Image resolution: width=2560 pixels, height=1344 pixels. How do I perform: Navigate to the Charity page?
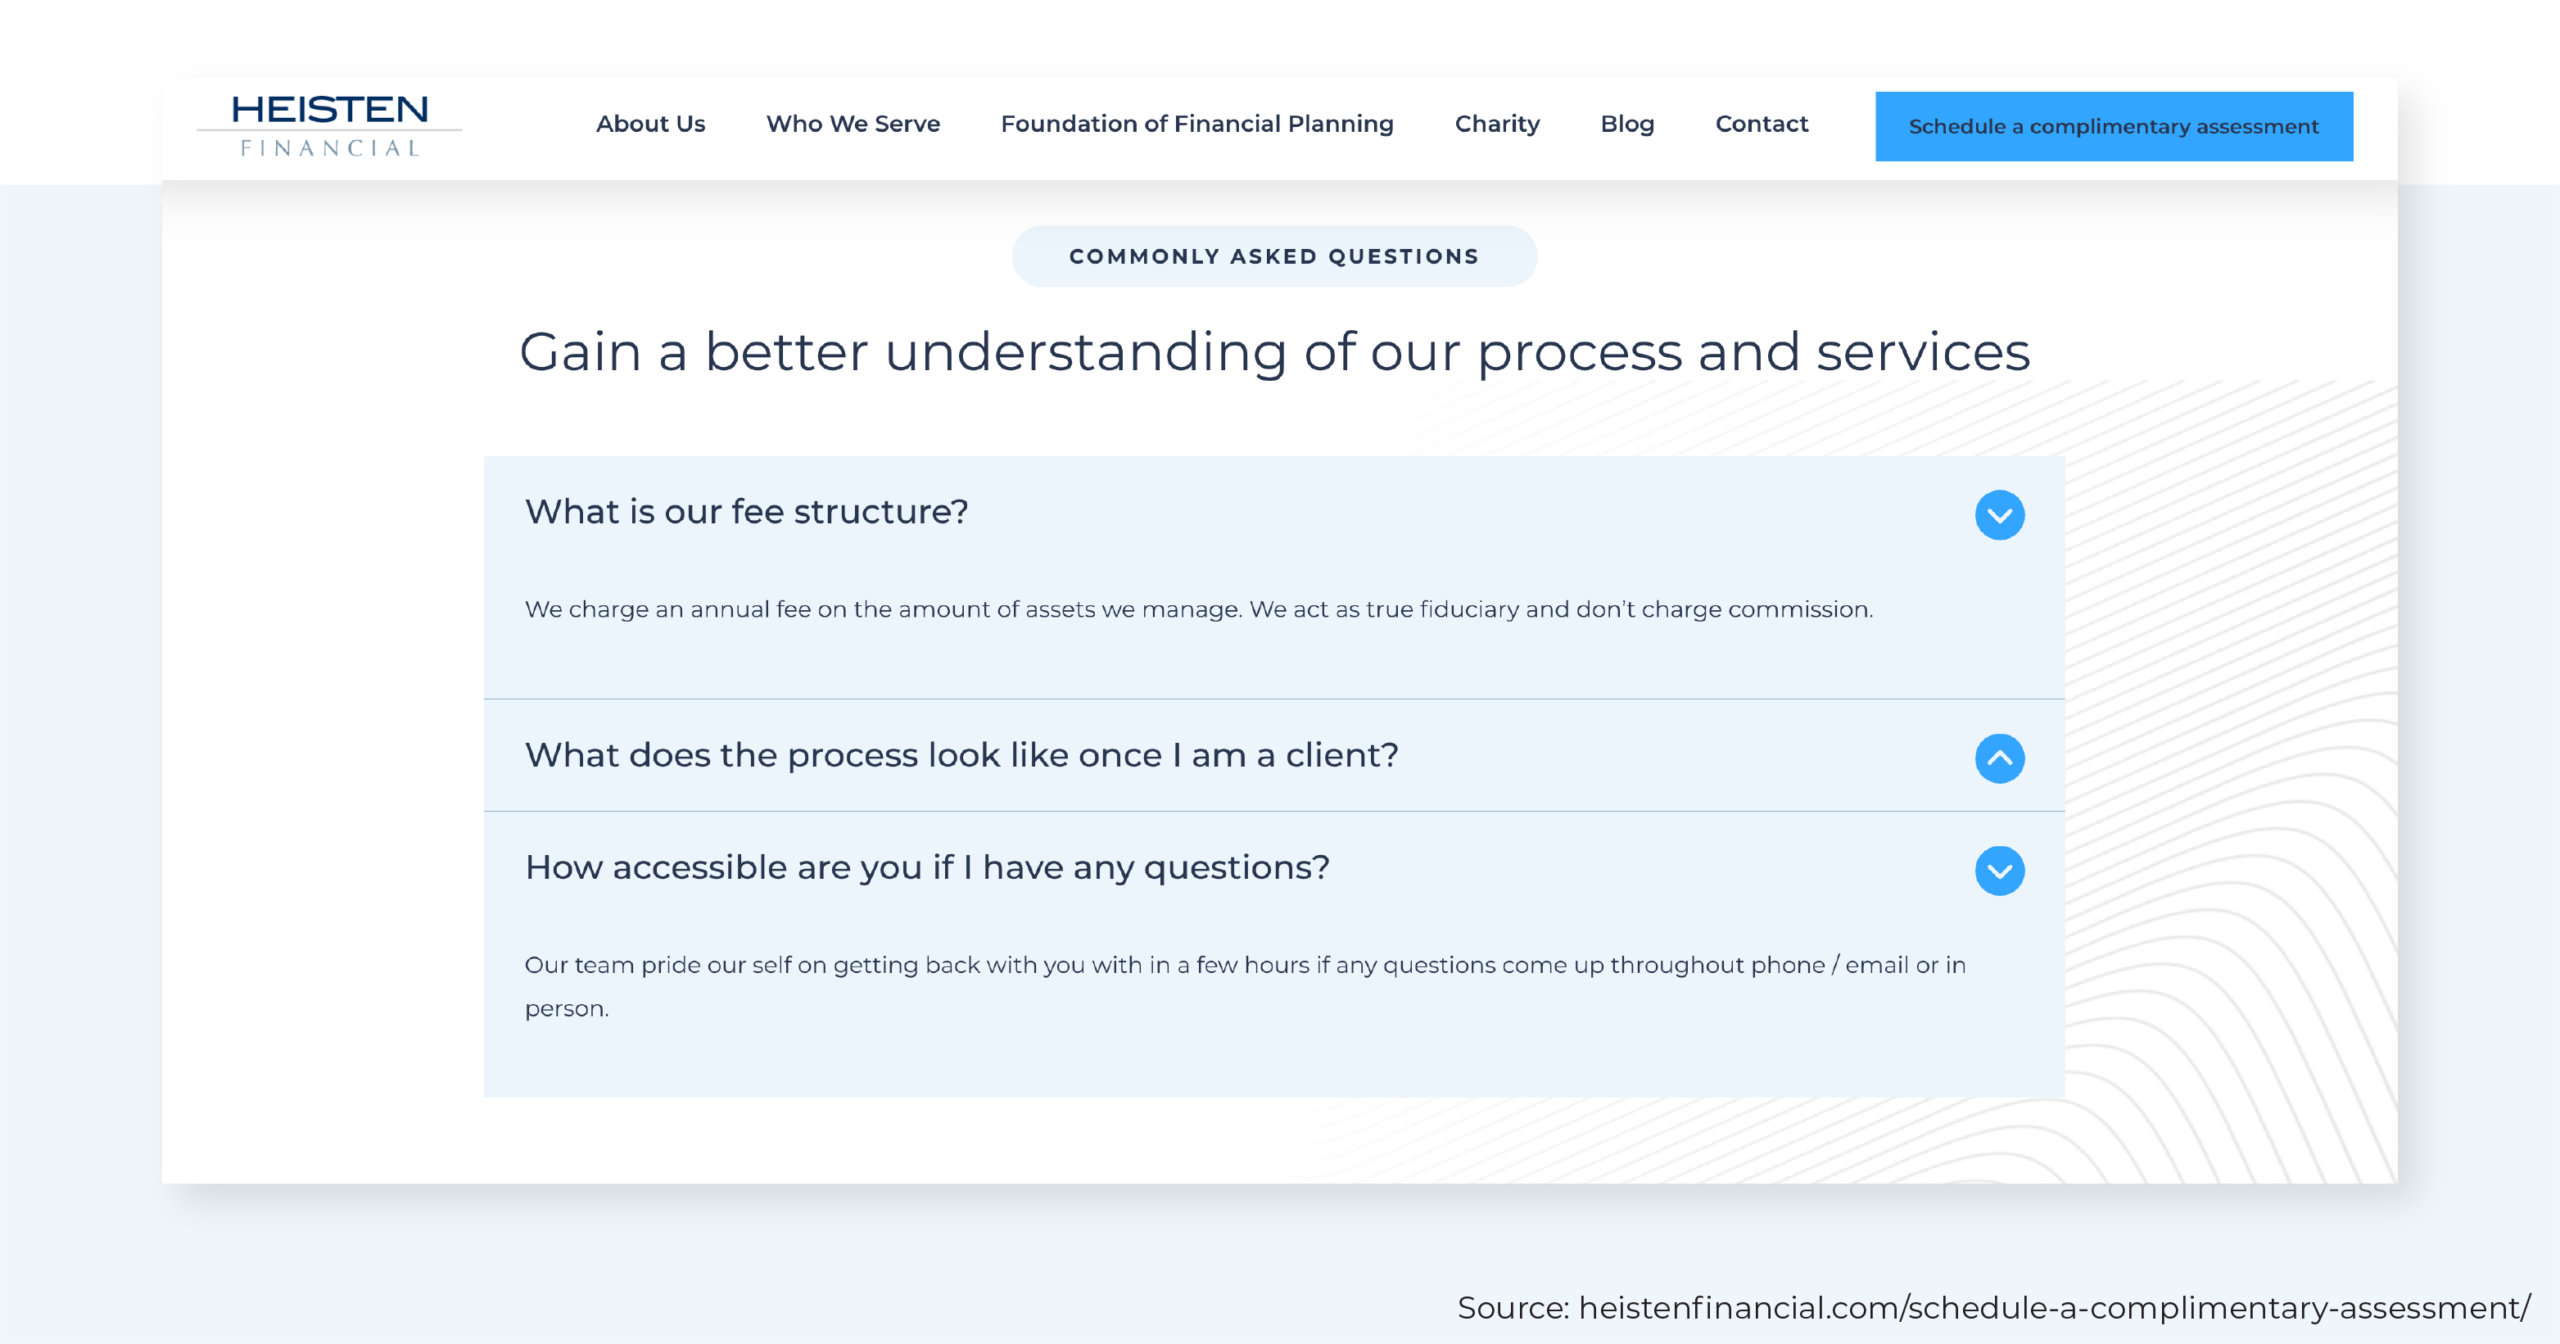[1497, 124]
